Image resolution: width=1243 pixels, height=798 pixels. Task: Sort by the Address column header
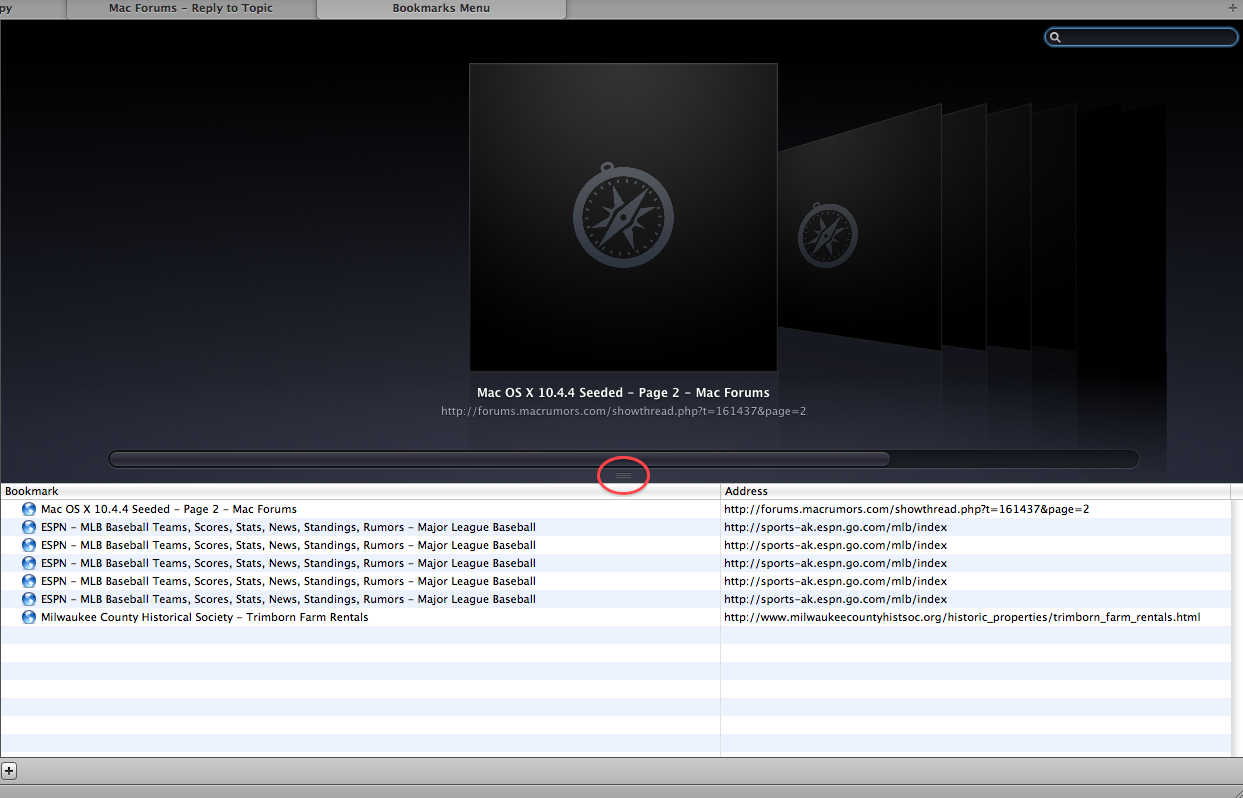[x=976, y=491]
